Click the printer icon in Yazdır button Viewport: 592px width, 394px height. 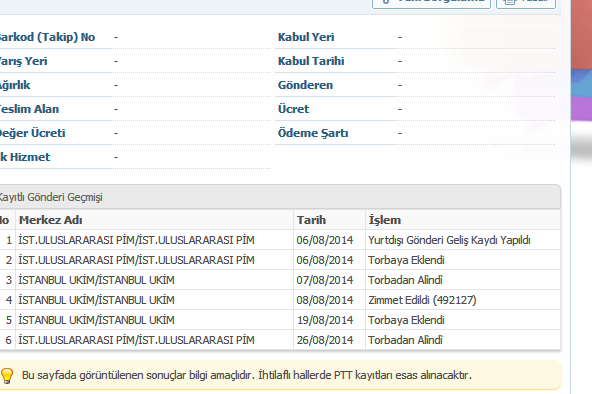tap(510, 2)
